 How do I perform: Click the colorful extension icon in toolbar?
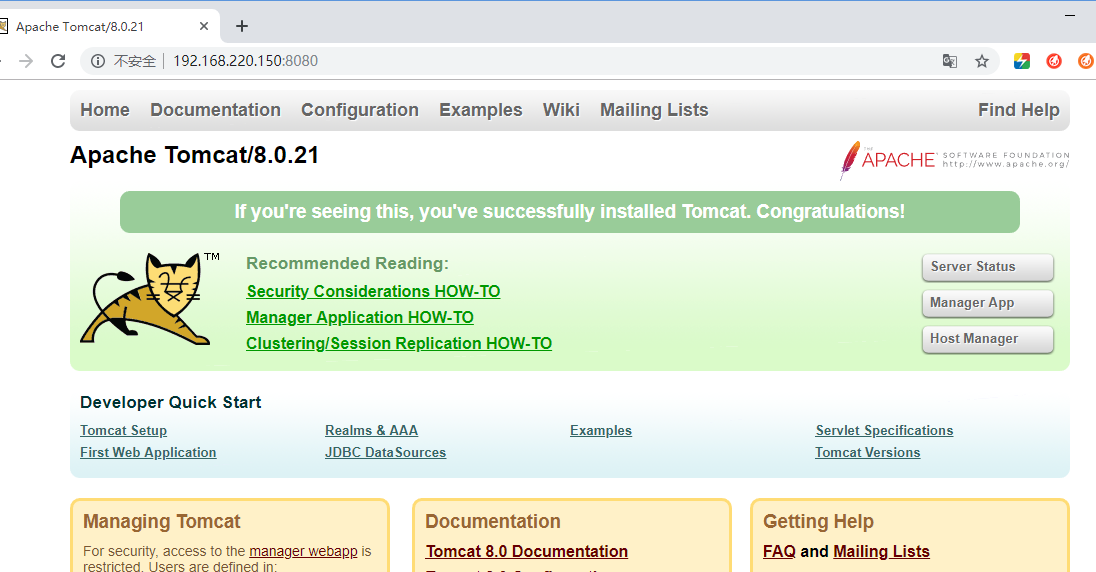[x=1022, y=62]
